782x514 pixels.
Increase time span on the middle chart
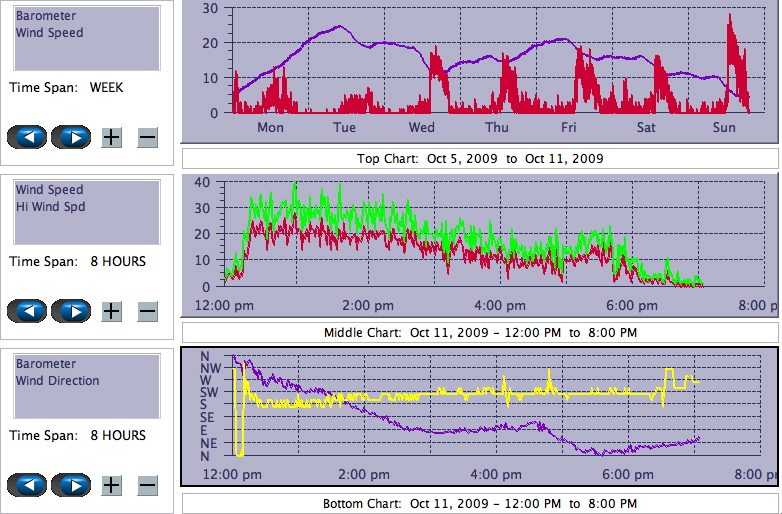[x=111, y=311]
